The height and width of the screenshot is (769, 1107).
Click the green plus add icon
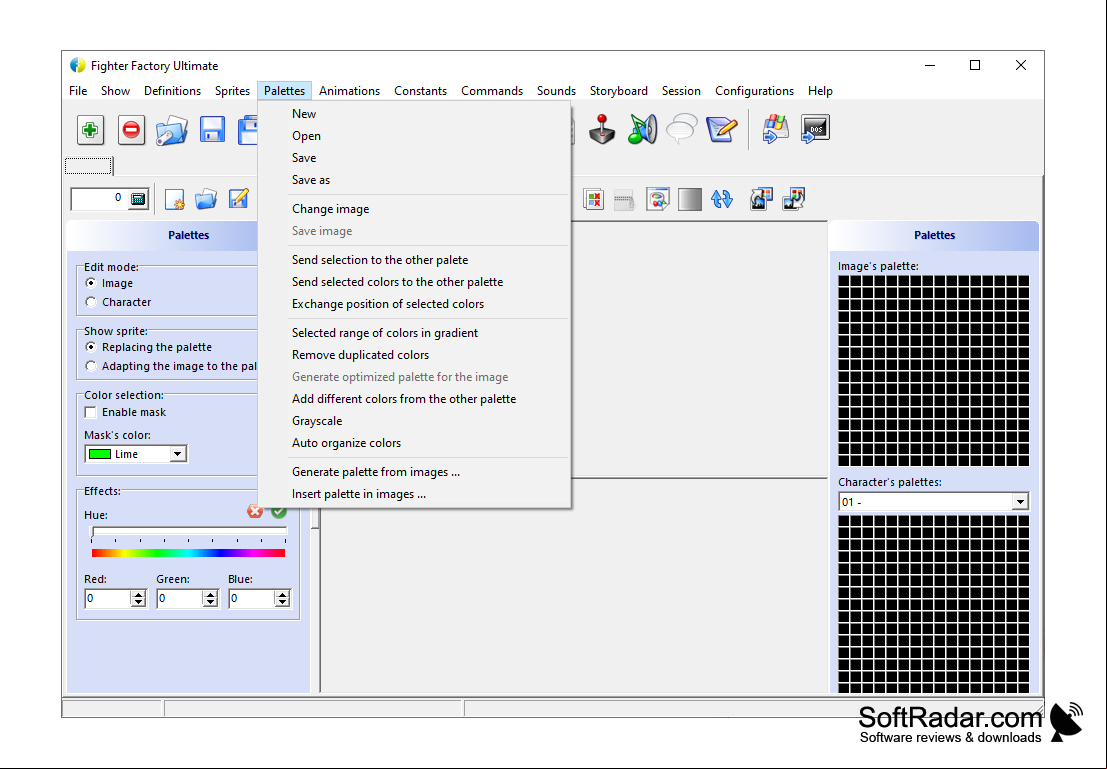pyautogui.click(x=90, y=130)
